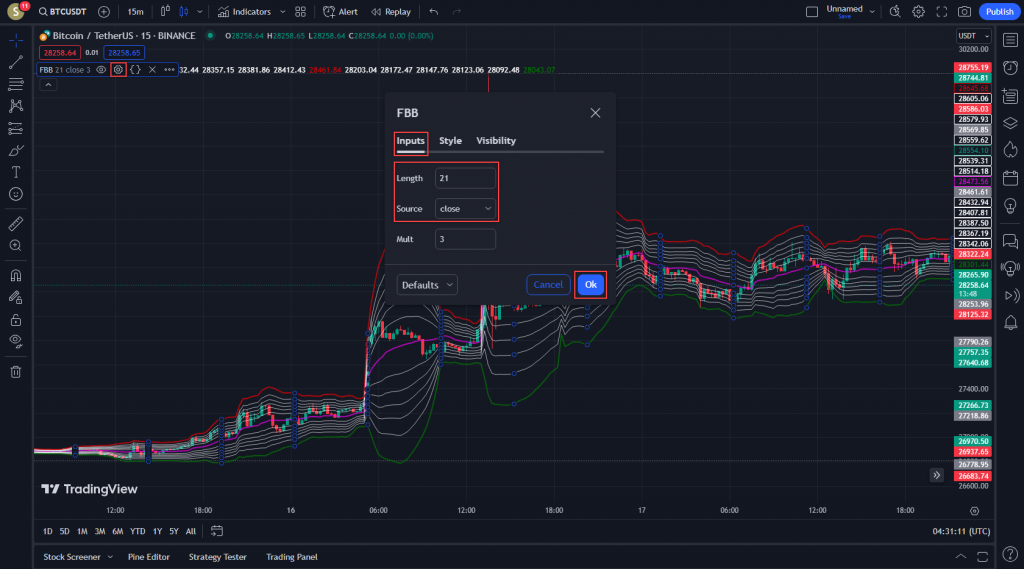The image size is (1024, 569).
Task: Redo the last action
Action: pyautogui.click(x=456, y=12)
